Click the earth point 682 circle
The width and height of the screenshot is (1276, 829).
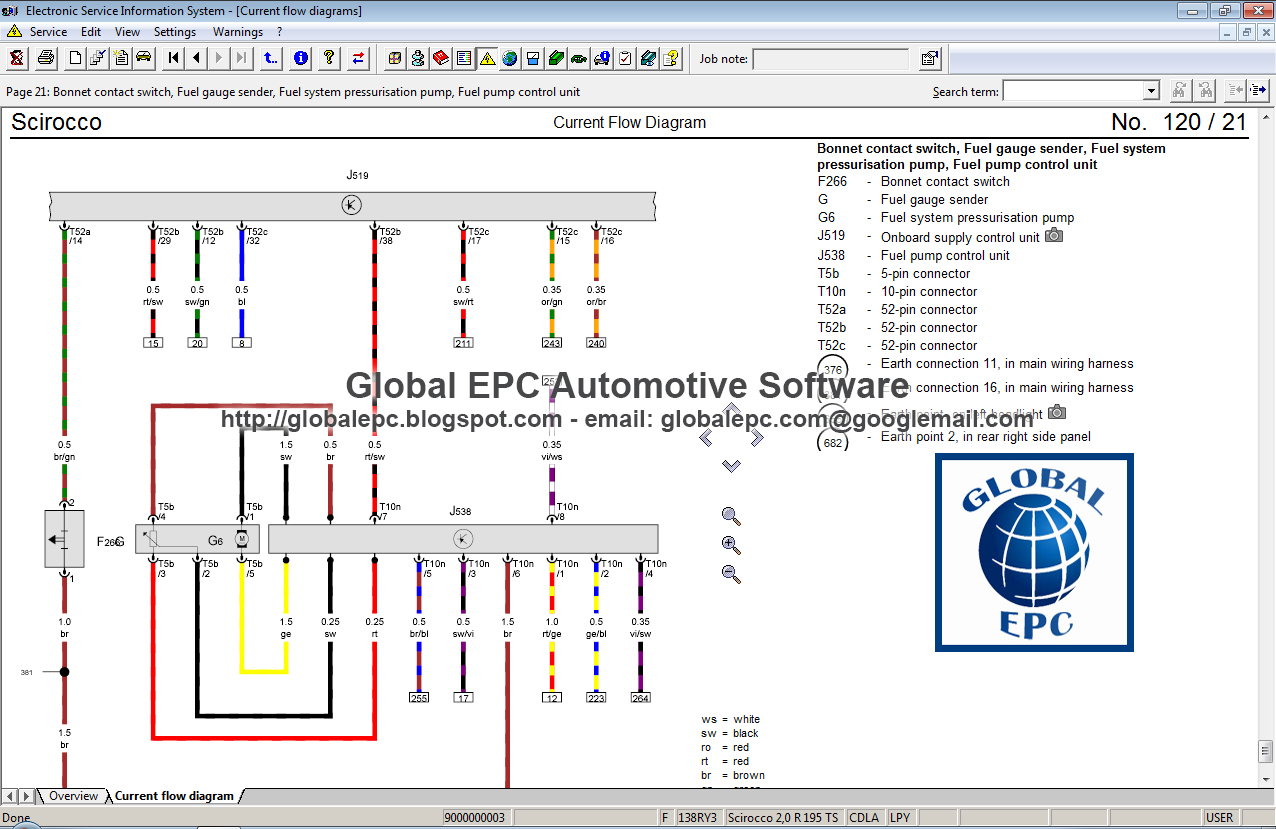pyautogui.click(x=832, y=441)
